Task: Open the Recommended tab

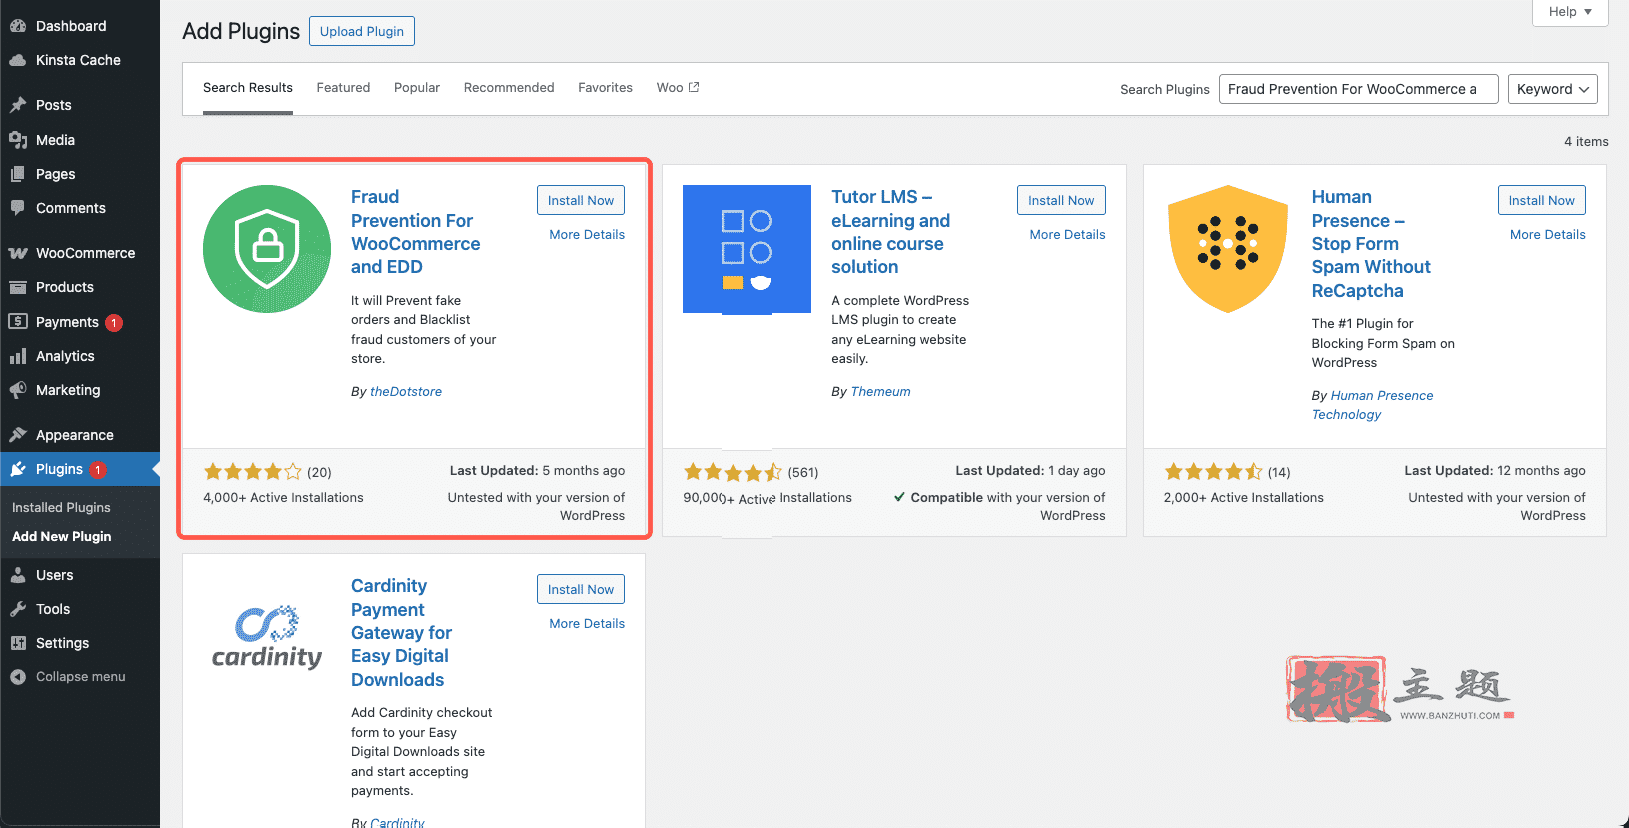Action: (509, 88)
